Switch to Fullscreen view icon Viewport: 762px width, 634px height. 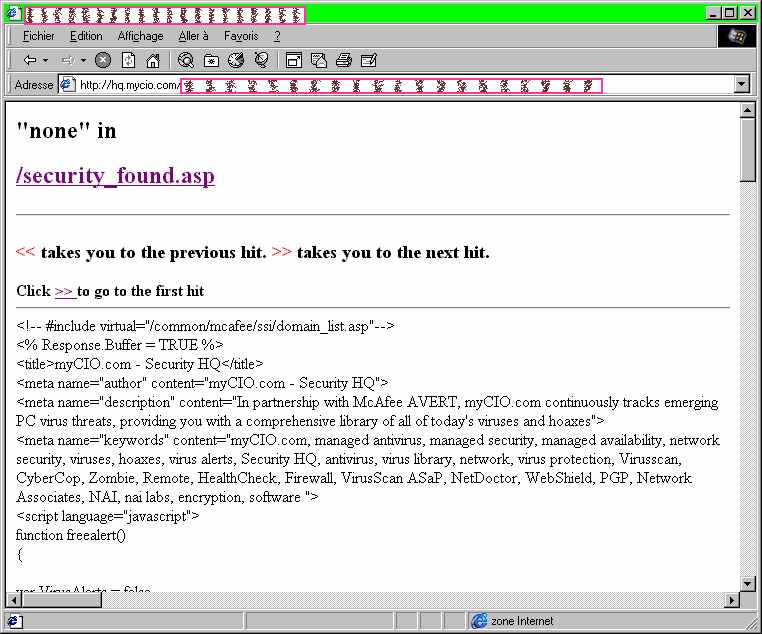(294, 60)
